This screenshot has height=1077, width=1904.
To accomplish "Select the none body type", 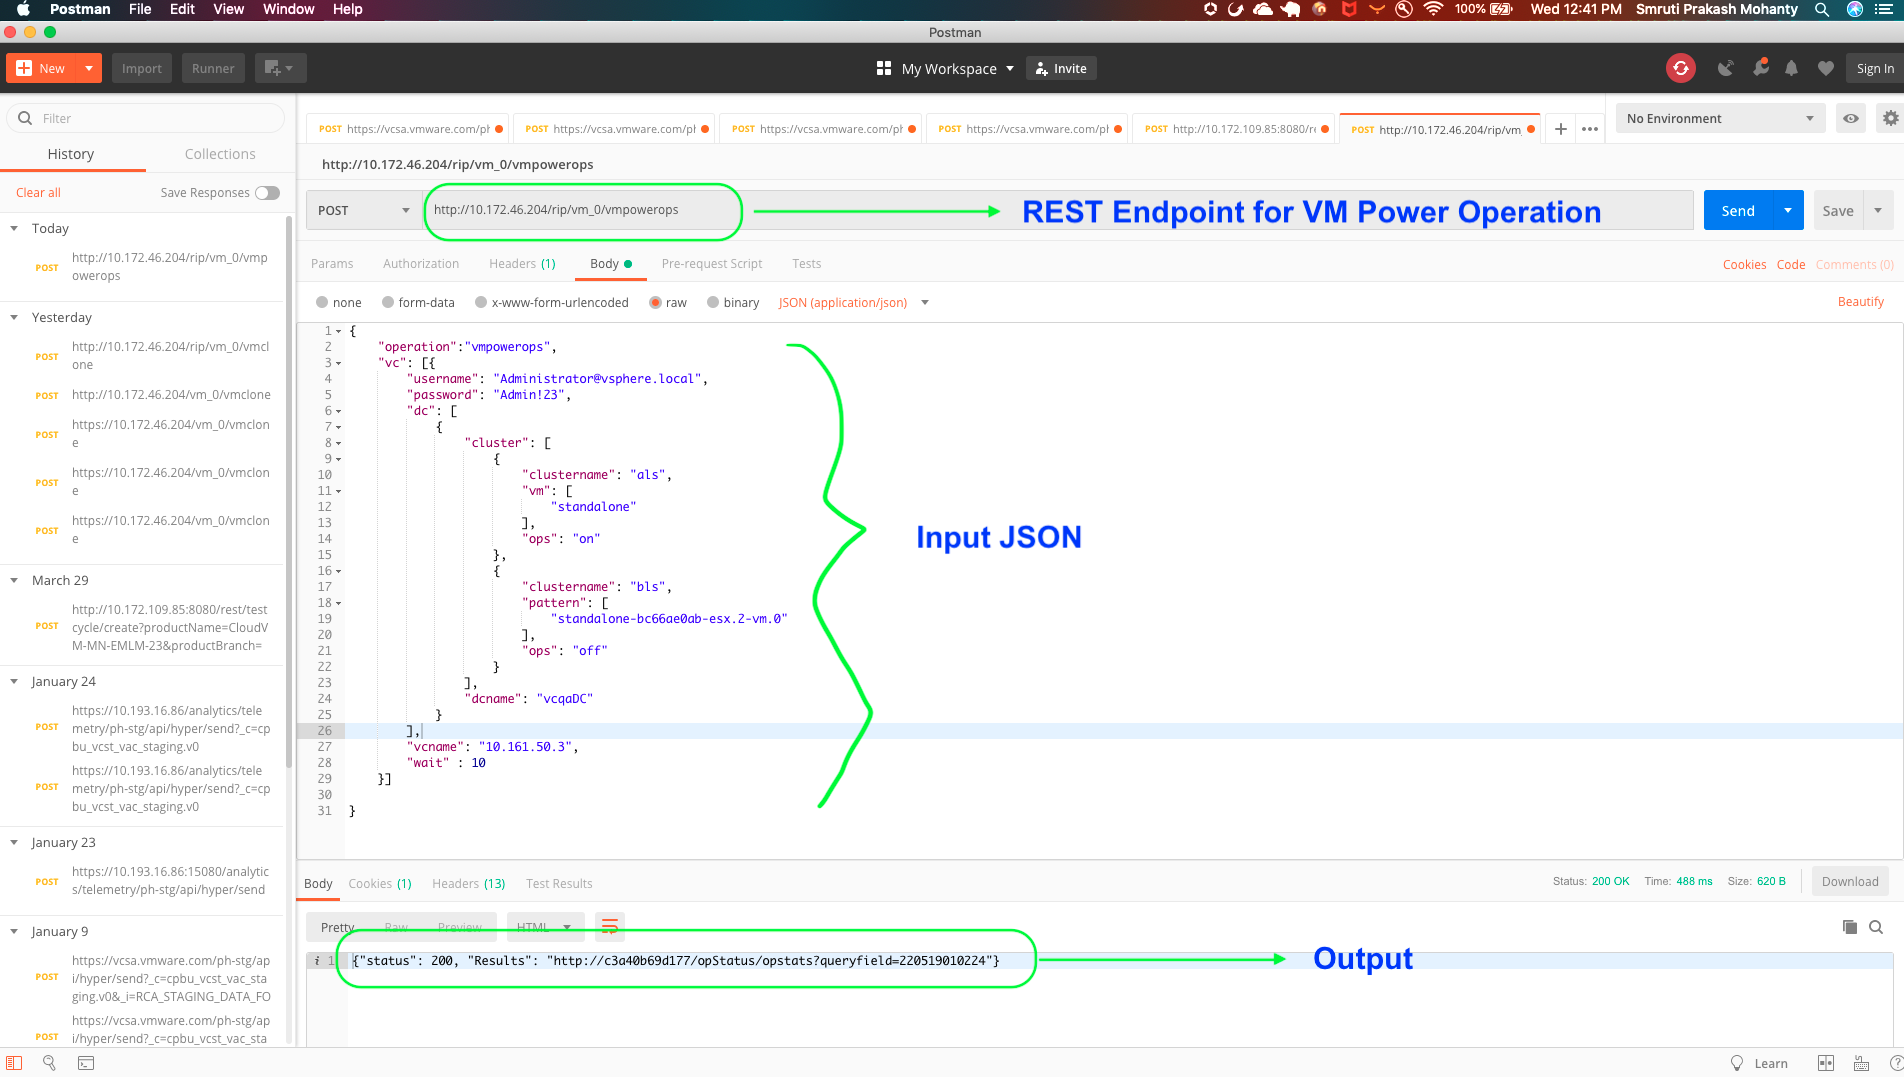I will tap(321, 302).
